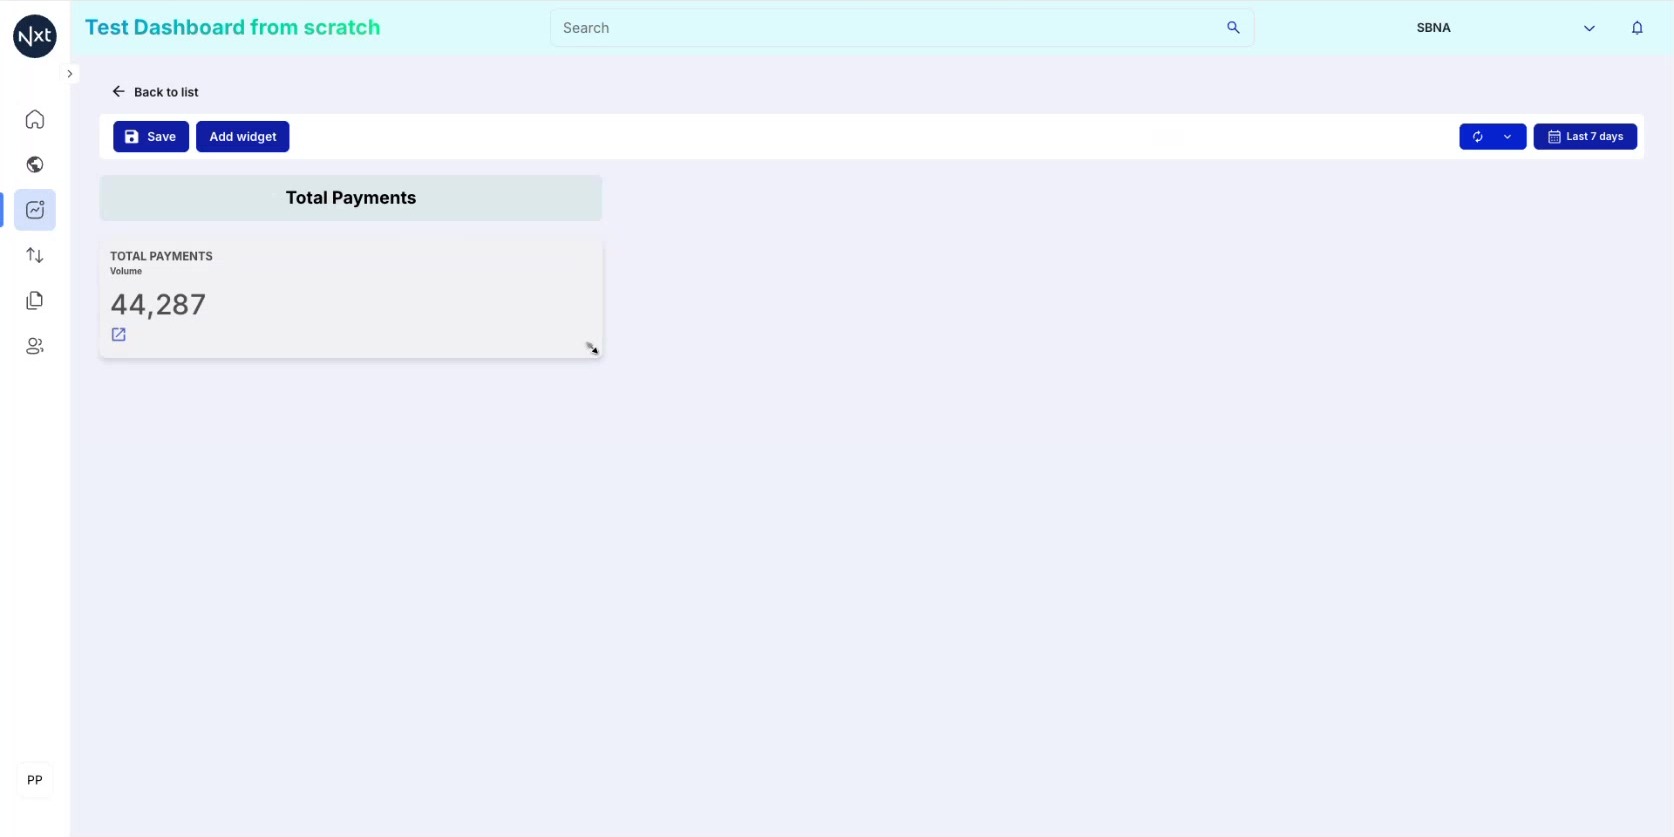
Task: Click the 44,287 volume value
Action: pos(158,304)
